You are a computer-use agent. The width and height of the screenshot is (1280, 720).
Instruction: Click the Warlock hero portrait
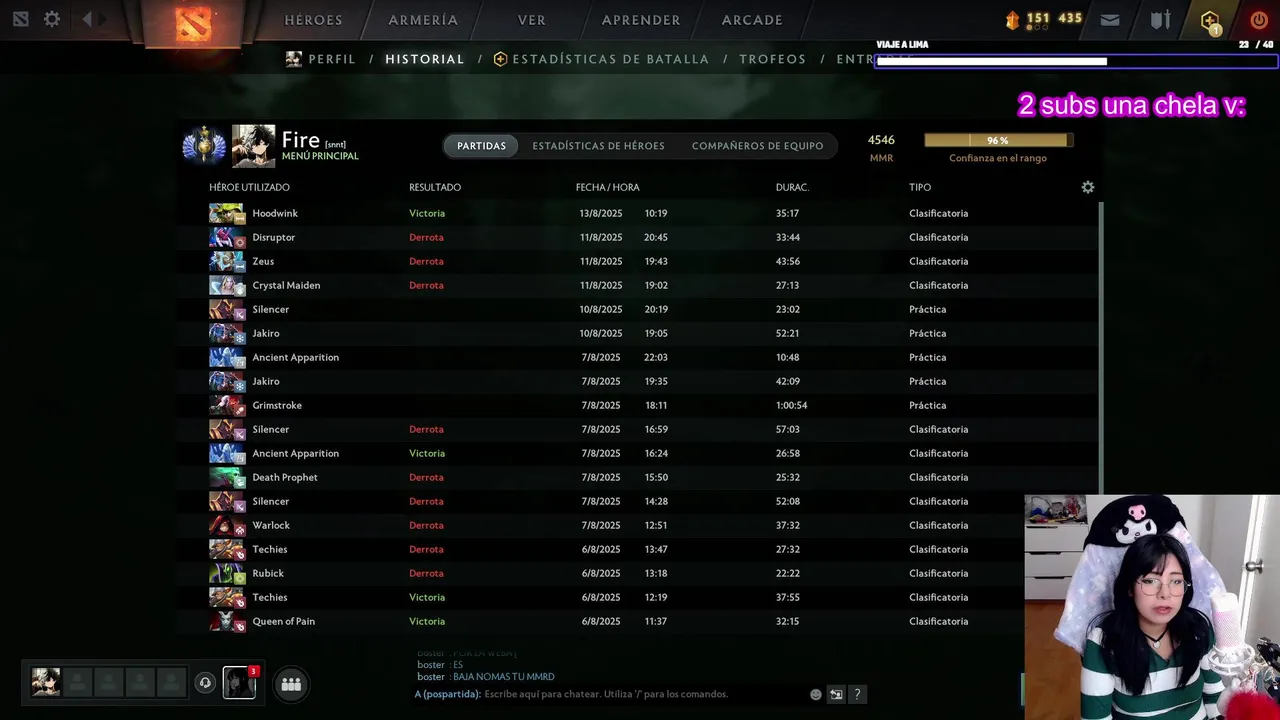coord(227,525)
